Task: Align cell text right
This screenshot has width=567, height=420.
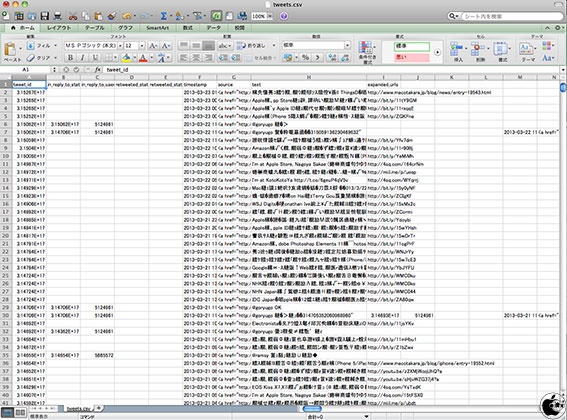Action: click(208, 58)
